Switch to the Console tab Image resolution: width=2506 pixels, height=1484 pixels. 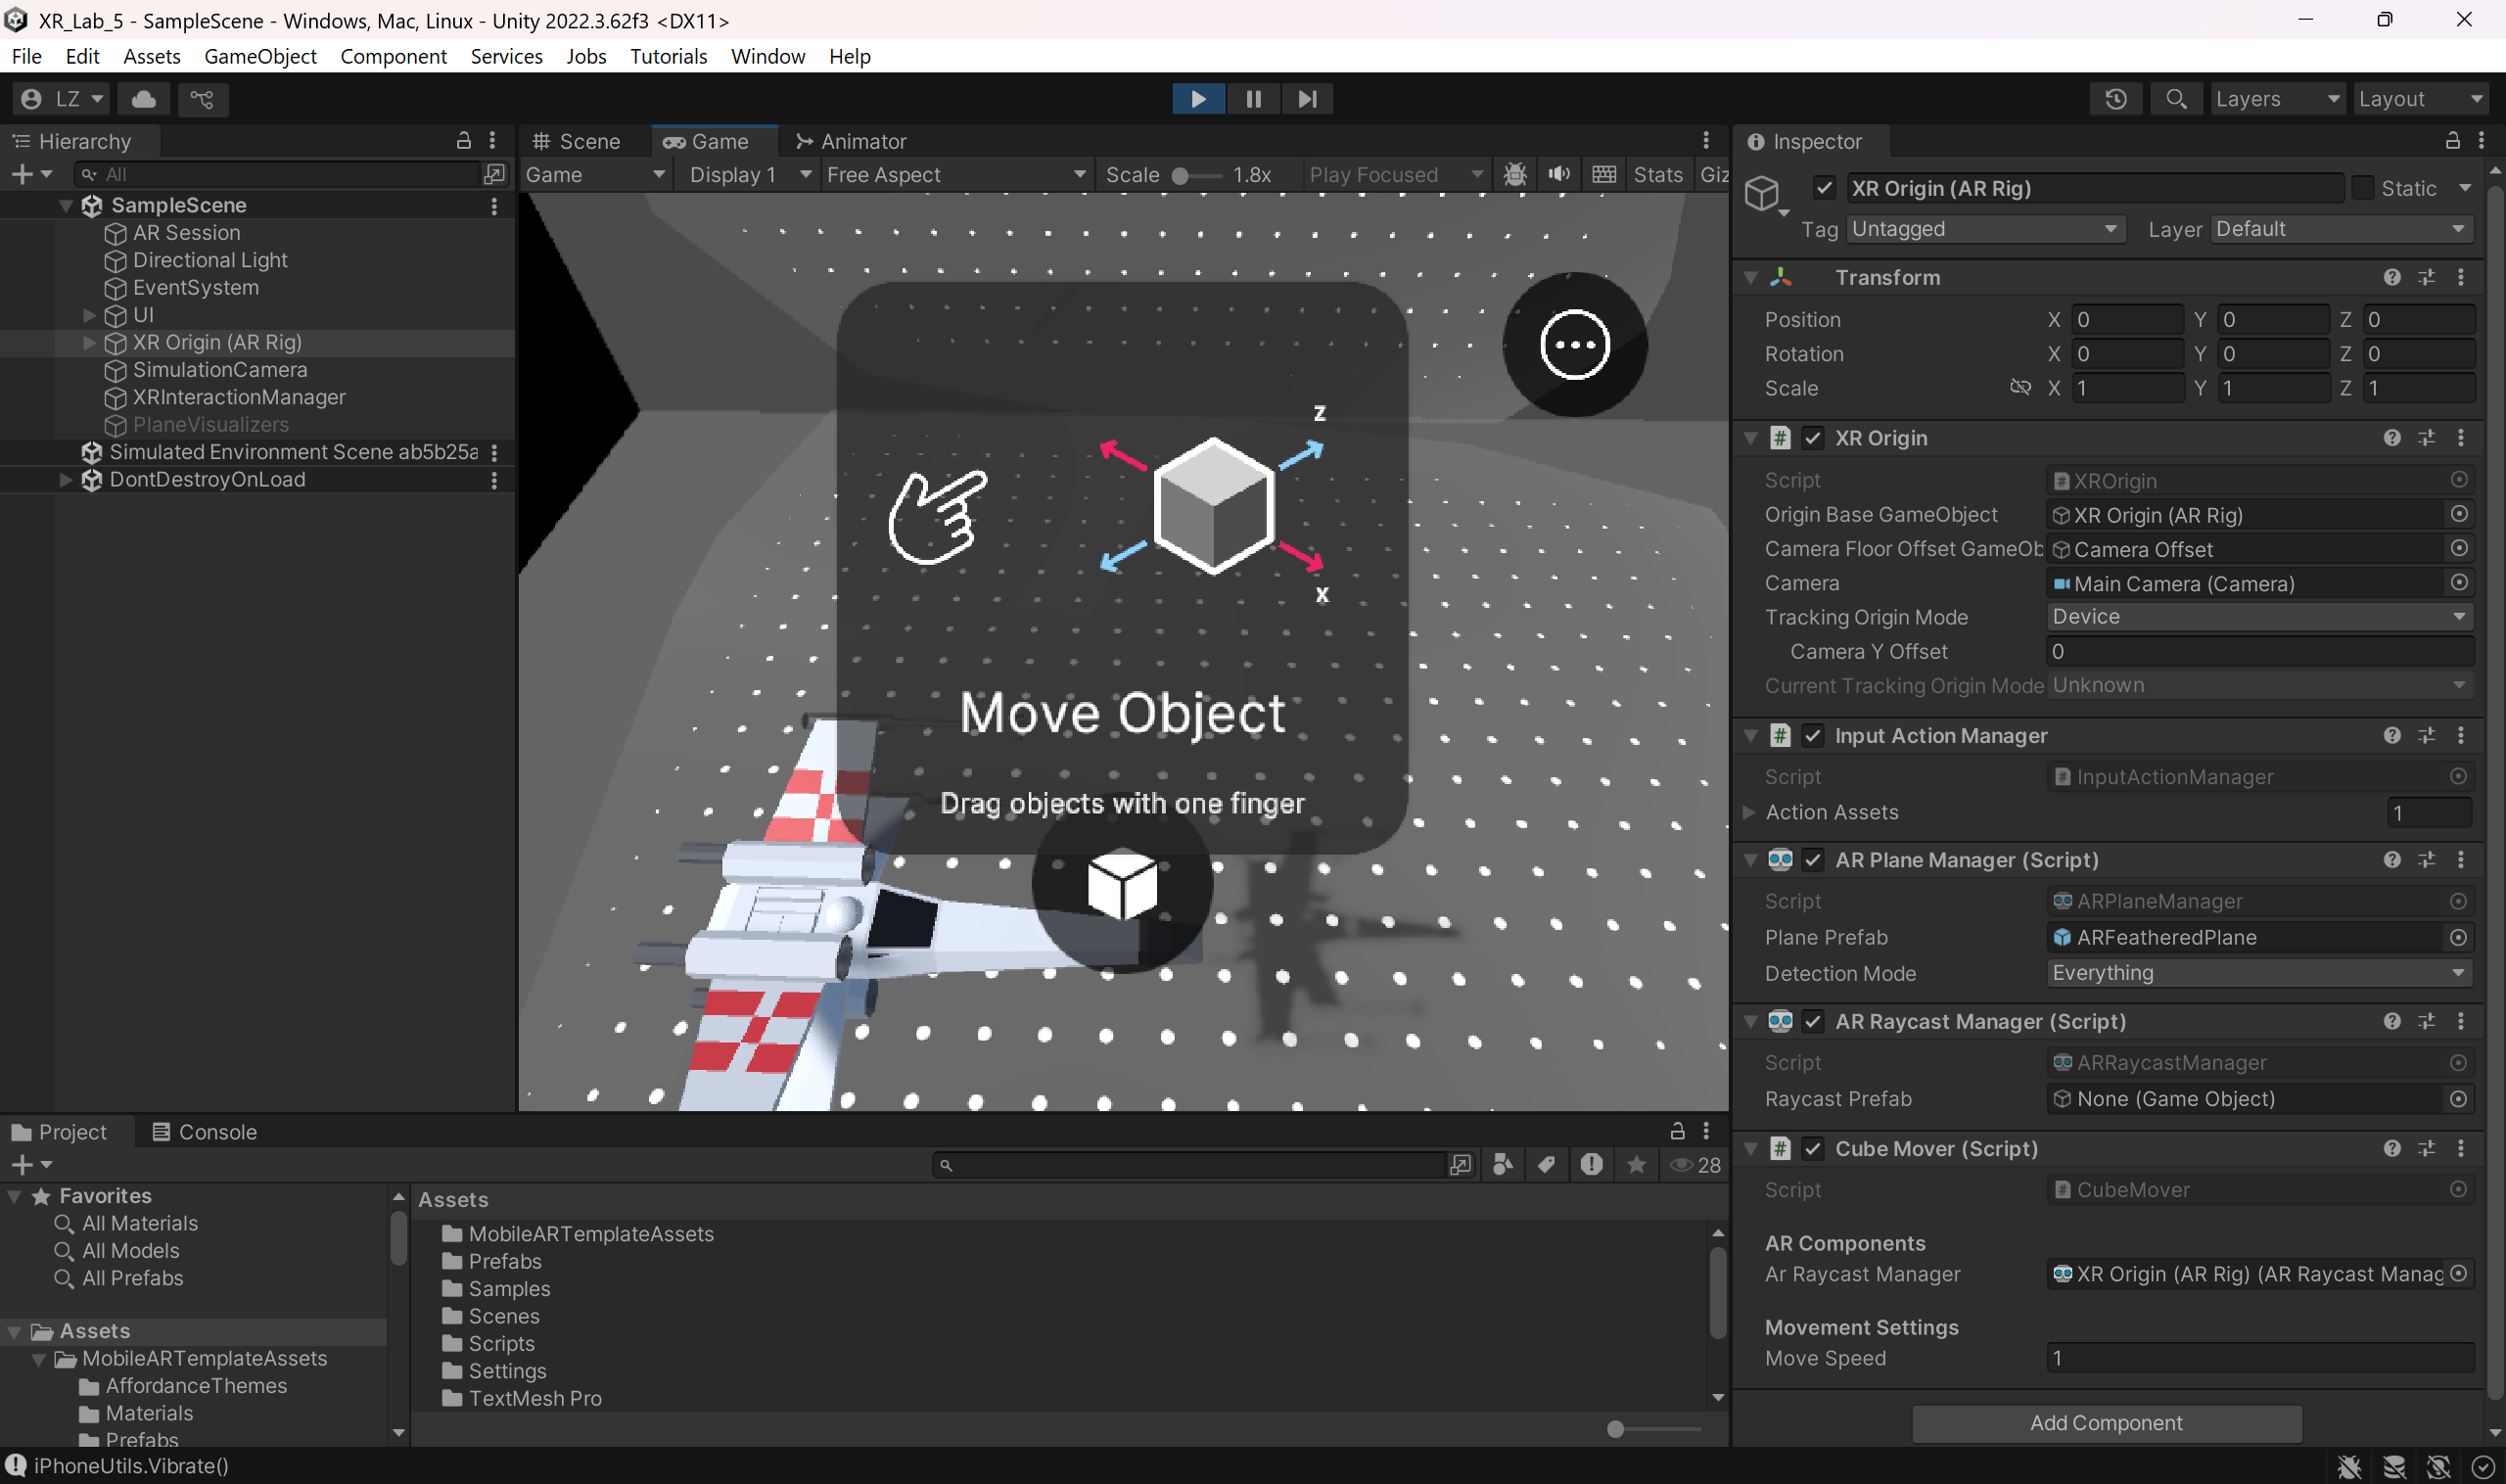point(204,1132)
